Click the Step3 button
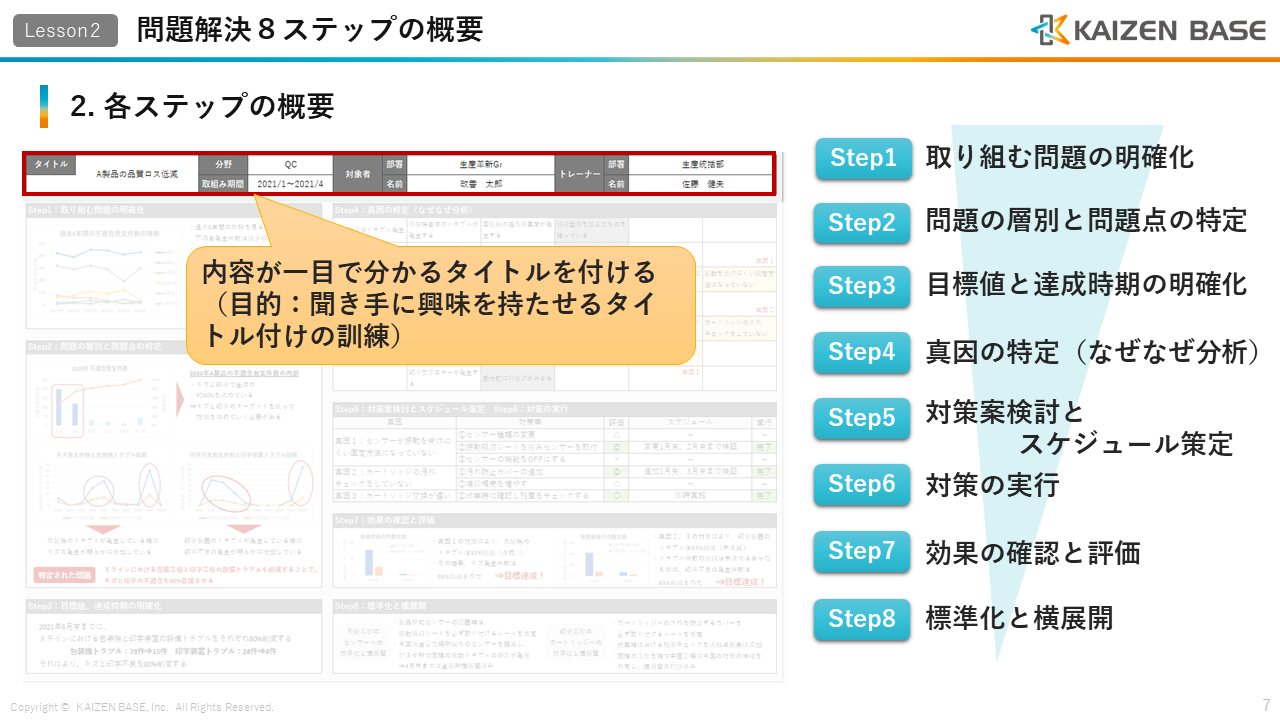 [863, 287]
